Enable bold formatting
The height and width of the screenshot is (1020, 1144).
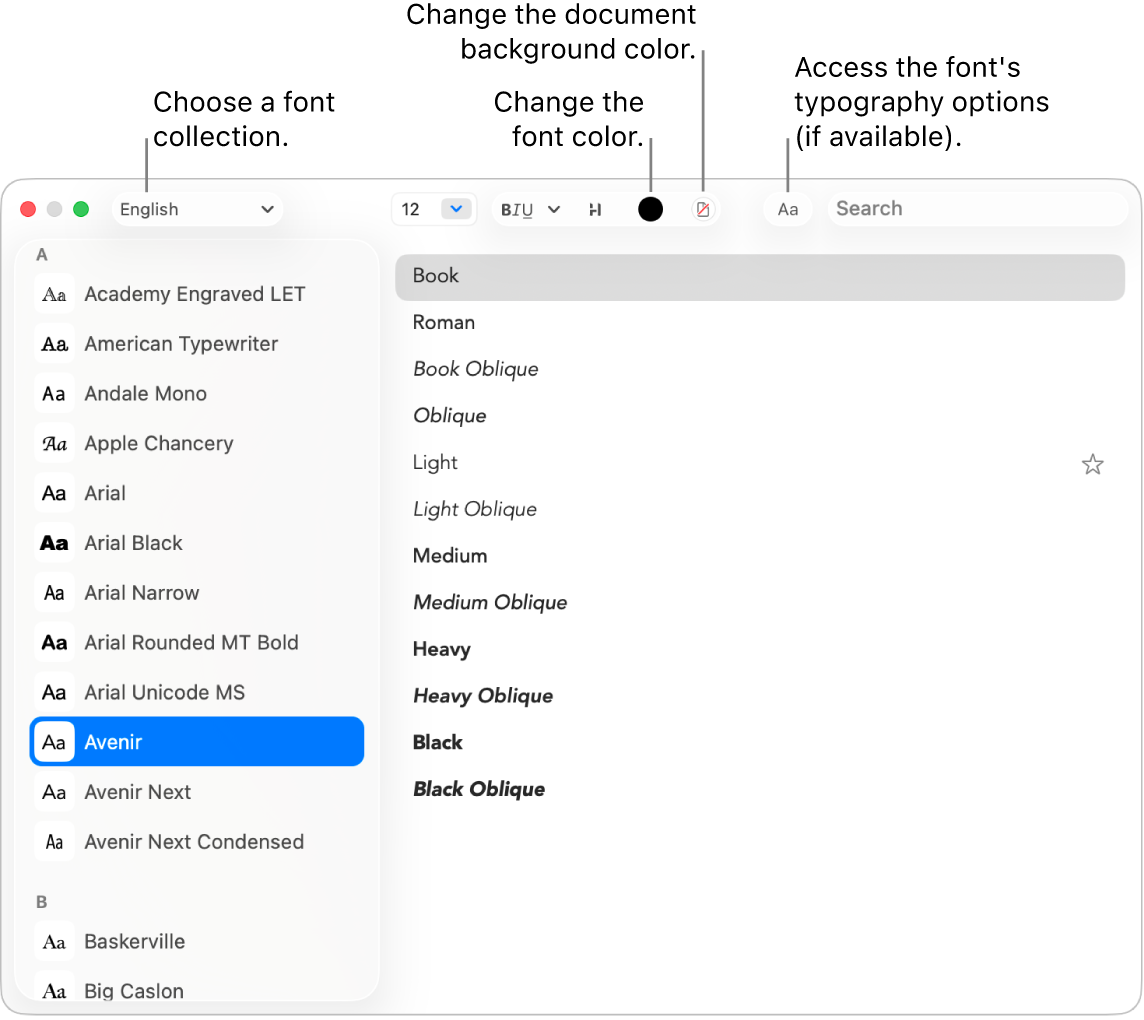506,209
